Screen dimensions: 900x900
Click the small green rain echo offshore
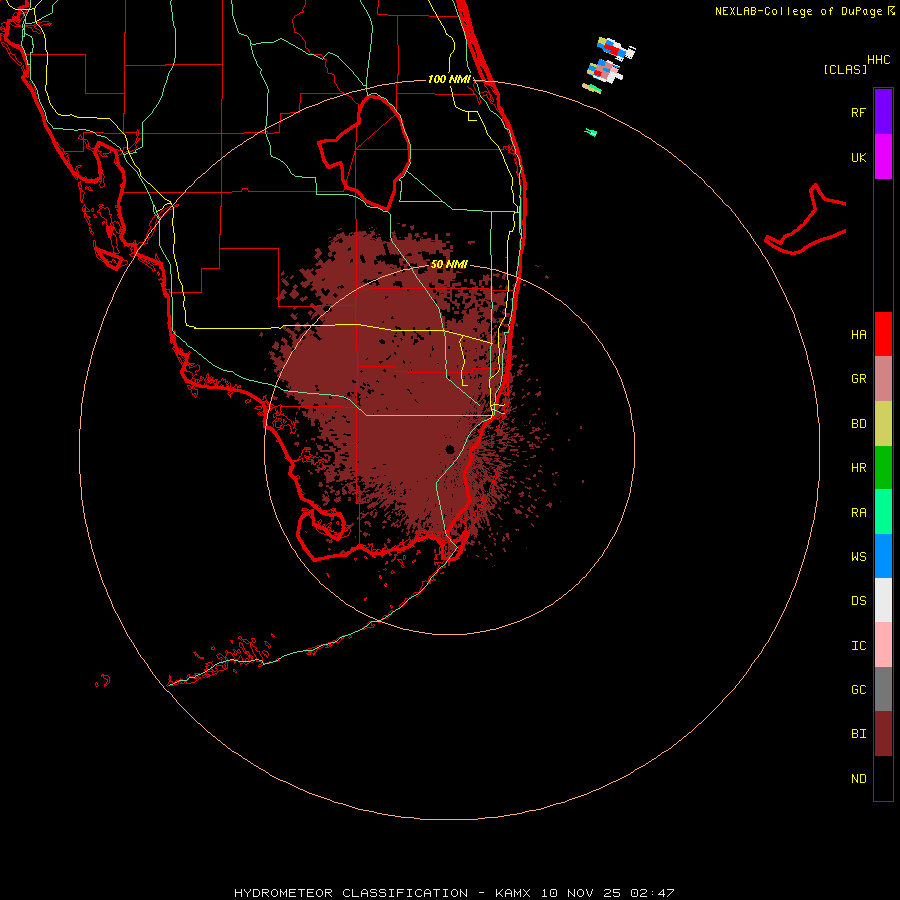591,133
